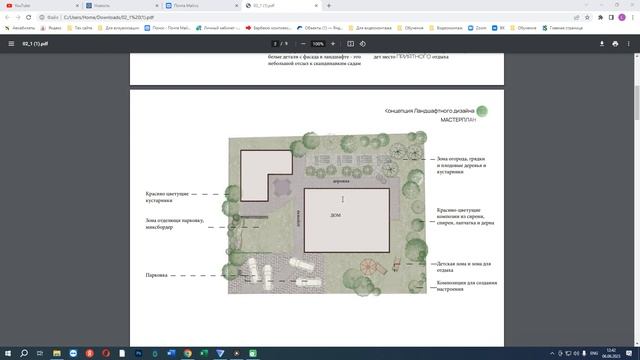The height and width of the screenshot is (360, 640).
Task: Zoom in the PDF document
Action: [333, 44]
